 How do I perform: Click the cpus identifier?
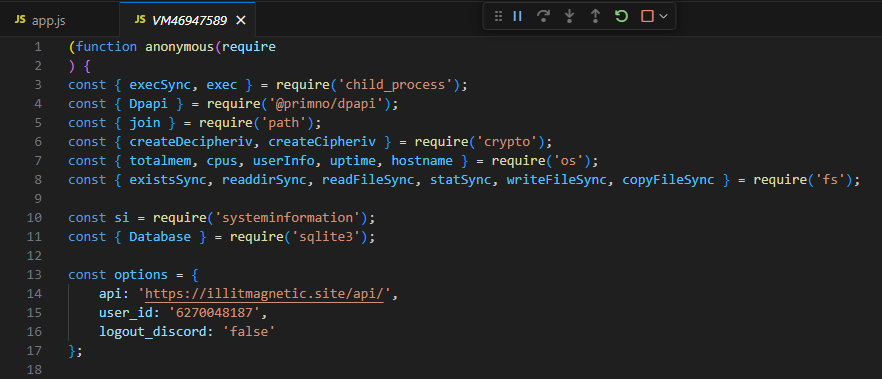222,161
